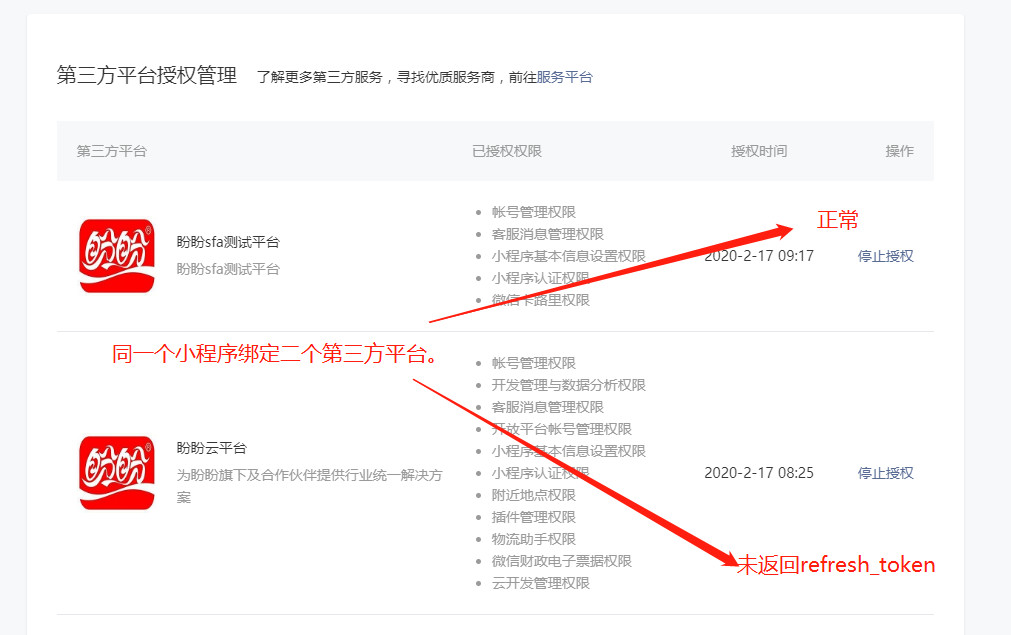Screen dimensions: 1011x635
Task: Select the bold 盼盼sfa测试平台 platform name
Action: [228, 242]
